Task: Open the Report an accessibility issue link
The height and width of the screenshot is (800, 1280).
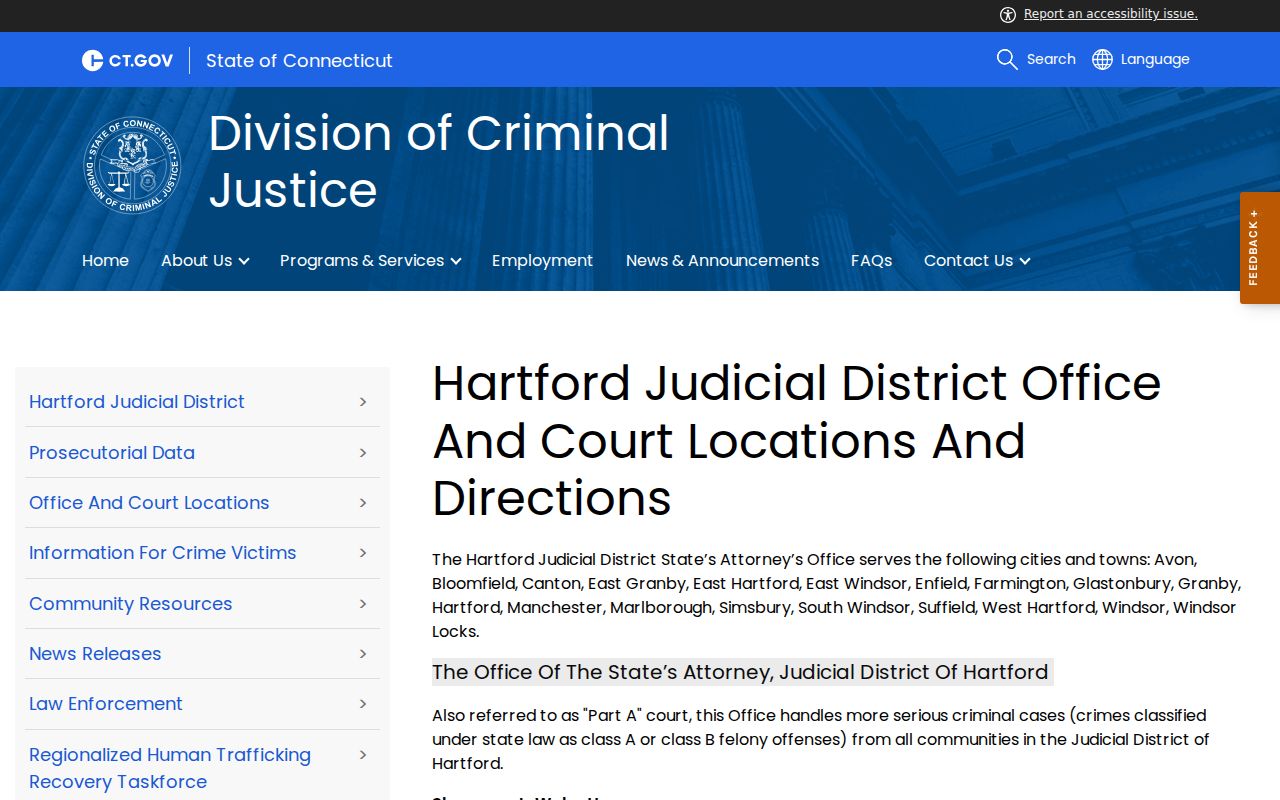Action: (1111, 14)
